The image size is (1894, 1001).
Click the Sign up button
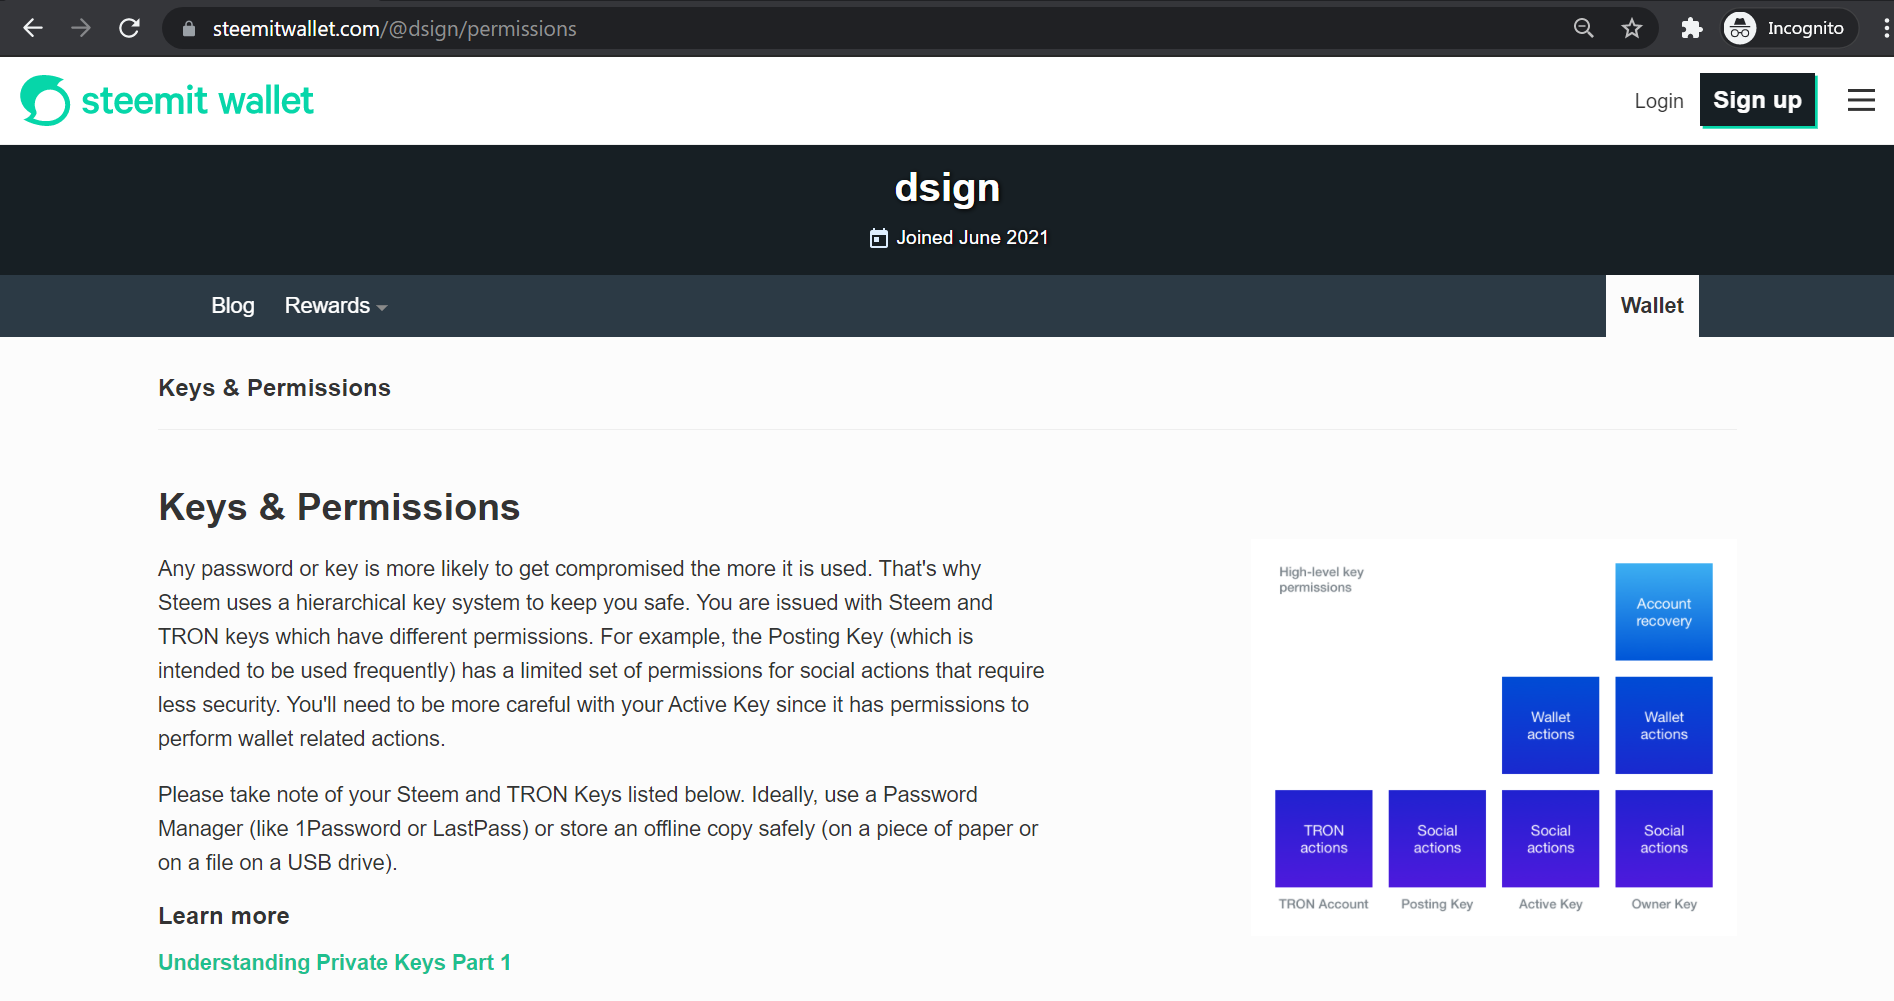1757,100
